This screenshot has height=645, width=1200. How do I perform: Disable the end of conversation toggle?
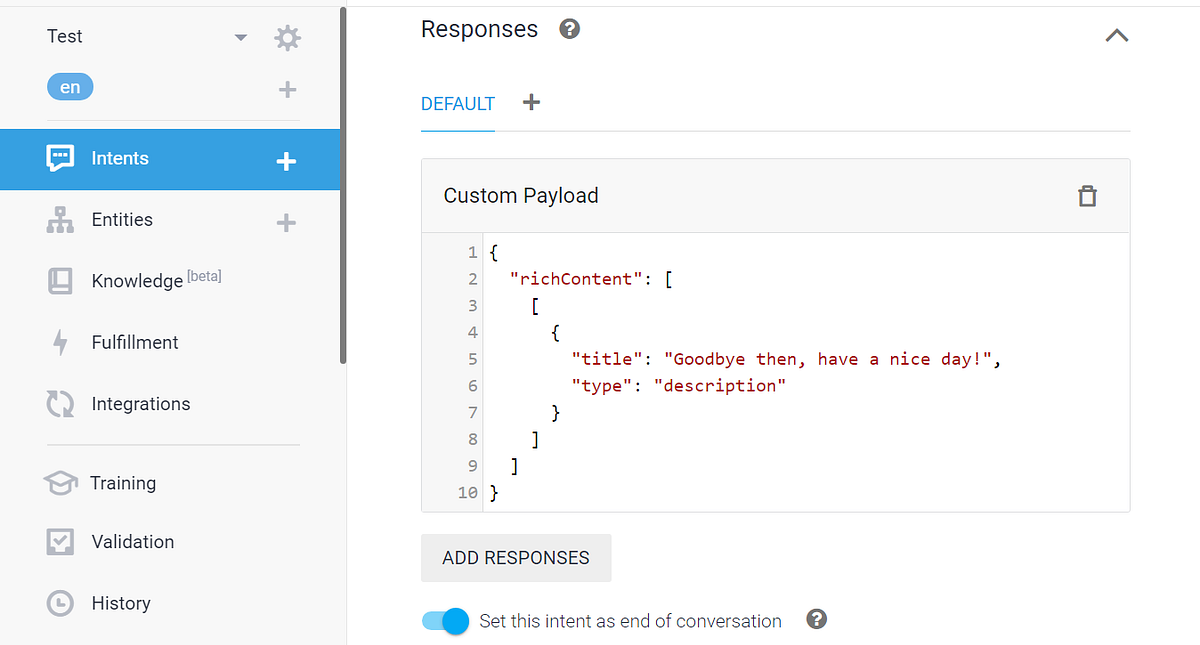point(444,620)
